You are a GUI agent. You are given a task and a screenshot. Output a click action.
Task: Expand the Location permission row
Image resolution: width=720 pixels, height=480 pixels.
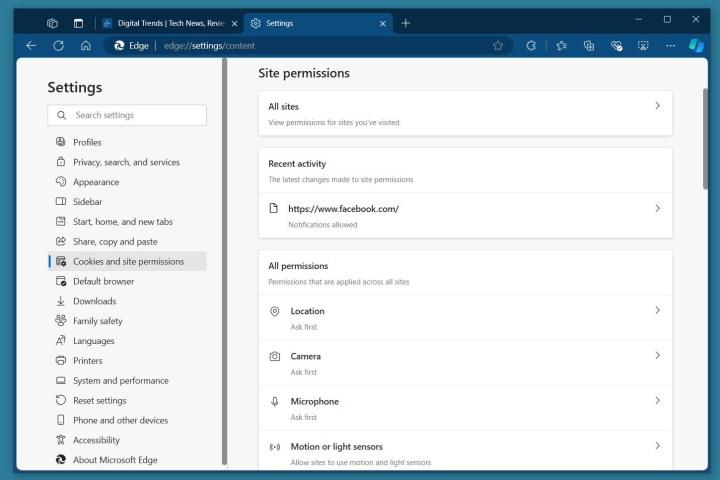click(x=657, y=311)
